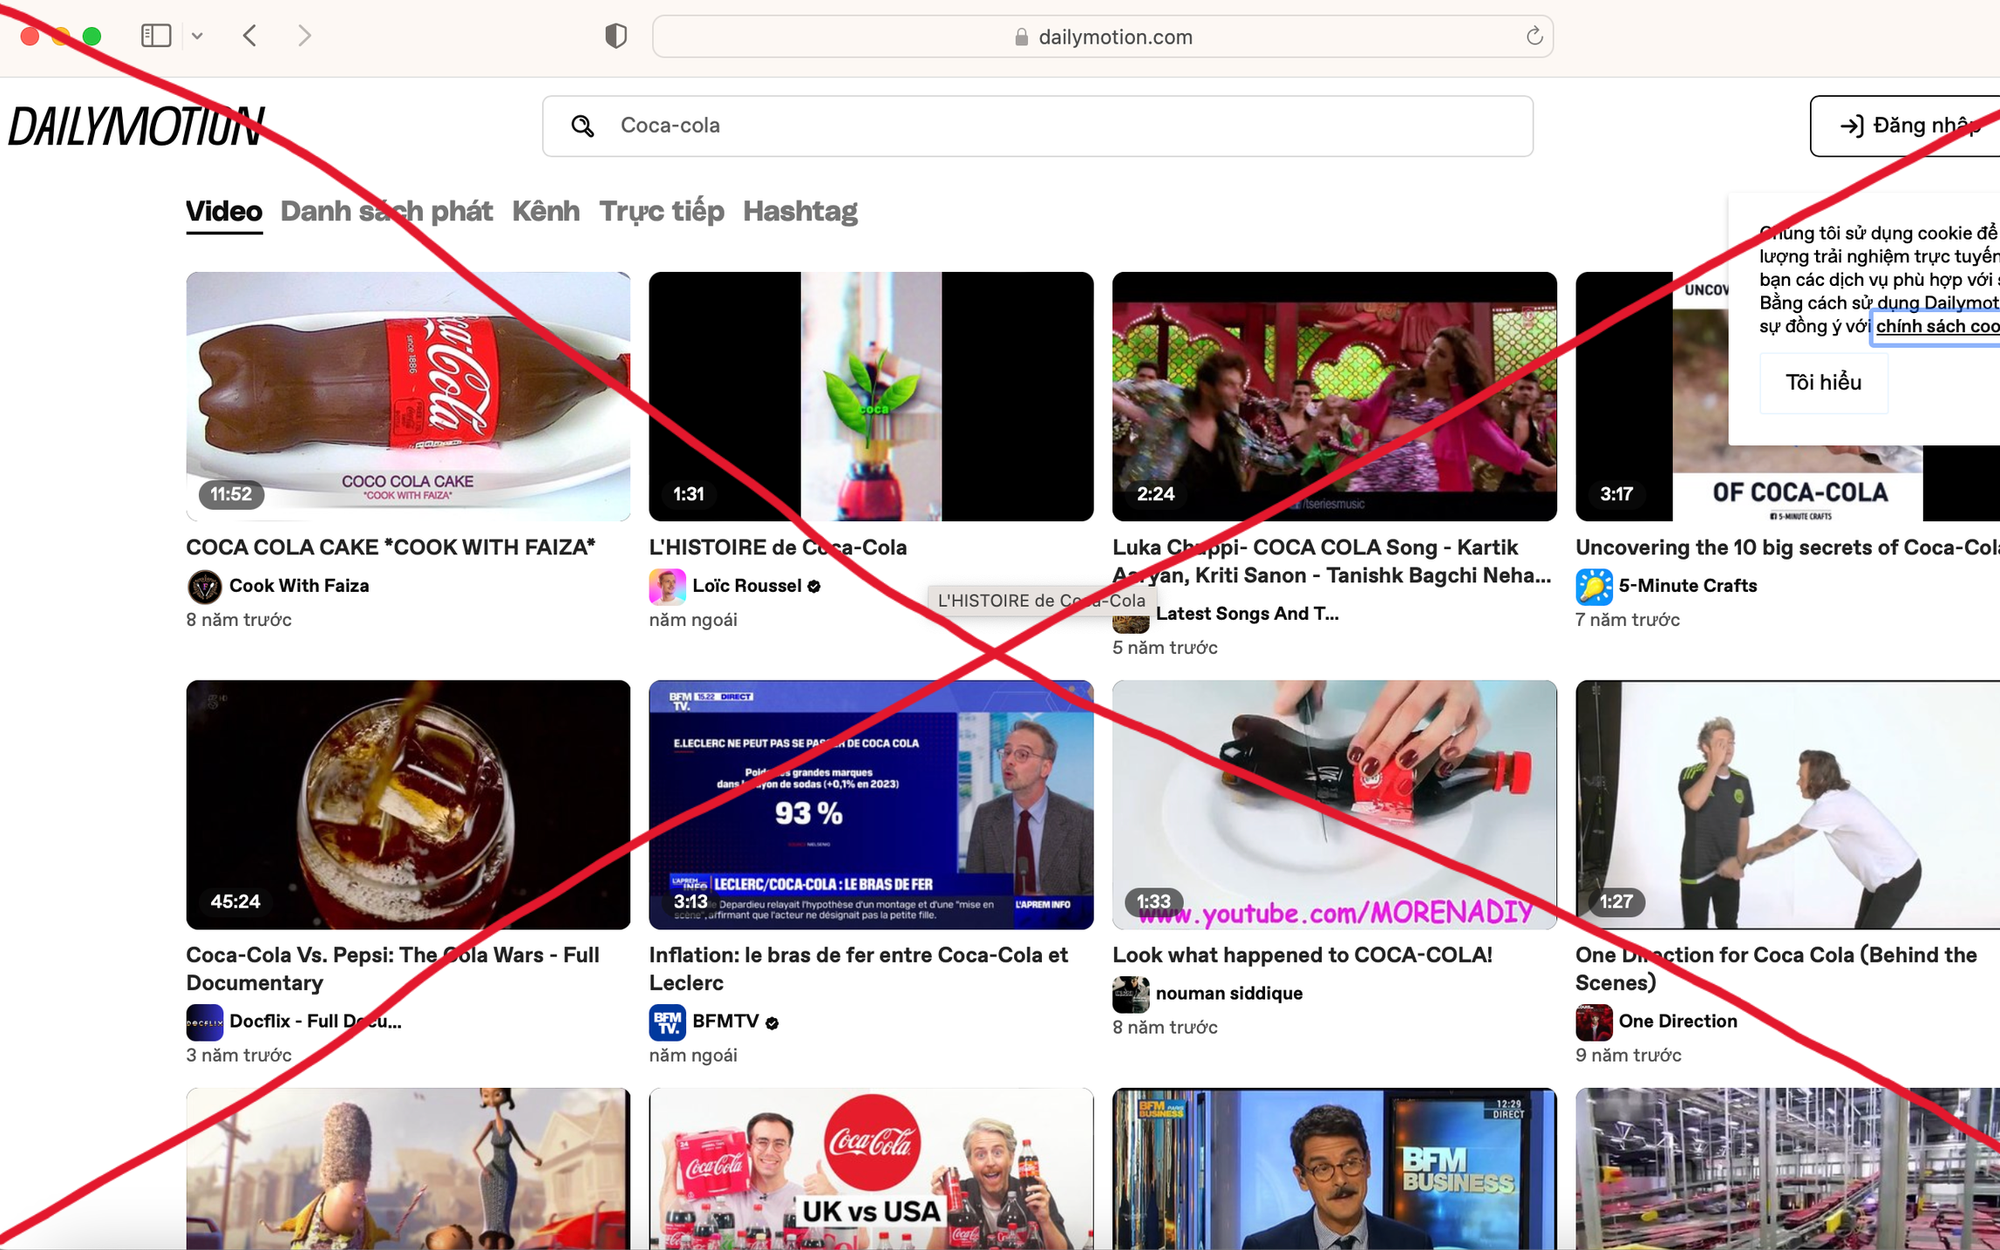The image size is (2000, 1250).
Task: Click the dailymotion.com address bar
Action: click(1102, 37)
